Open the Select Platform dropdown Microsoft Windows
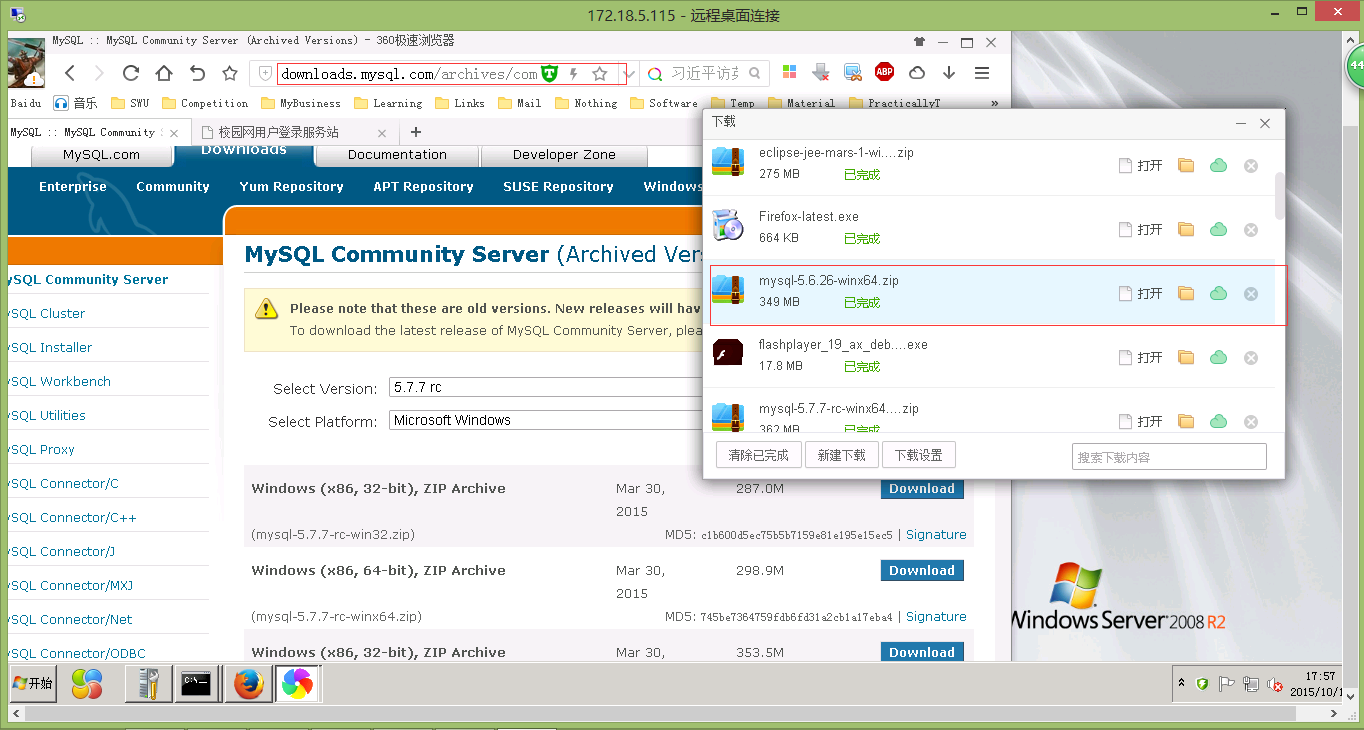The image size is (1364, 730). pyautogui.click(x=546, y=420)
